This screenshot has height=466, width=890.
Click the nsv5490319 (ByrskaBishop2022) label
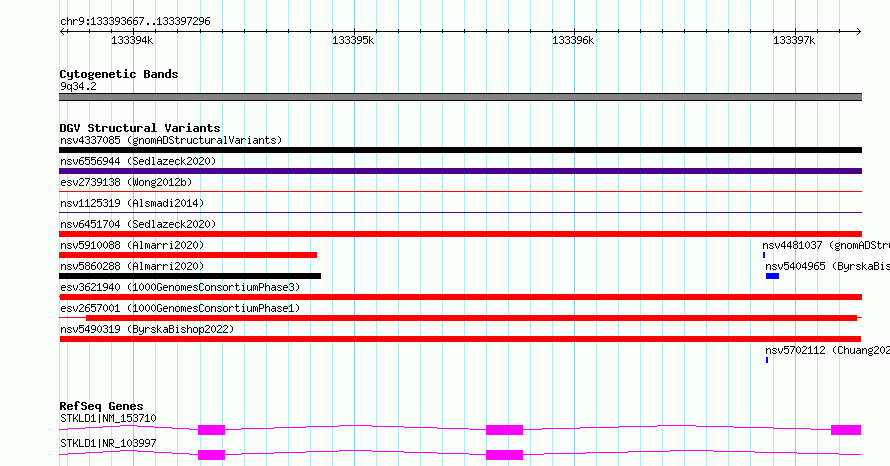pyautogui.click(x=147, y=329)
